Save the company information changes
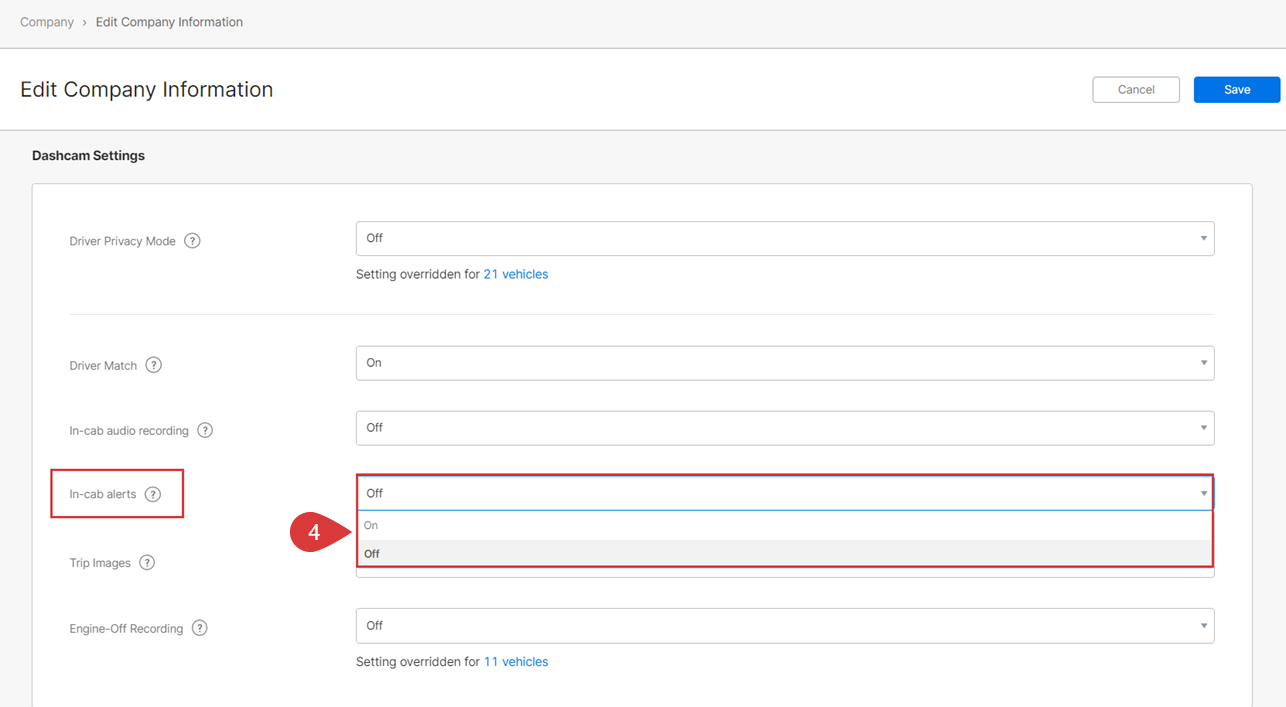Screen dimensions: 1286x707 pyautogui.click(x=1236, y=89)
